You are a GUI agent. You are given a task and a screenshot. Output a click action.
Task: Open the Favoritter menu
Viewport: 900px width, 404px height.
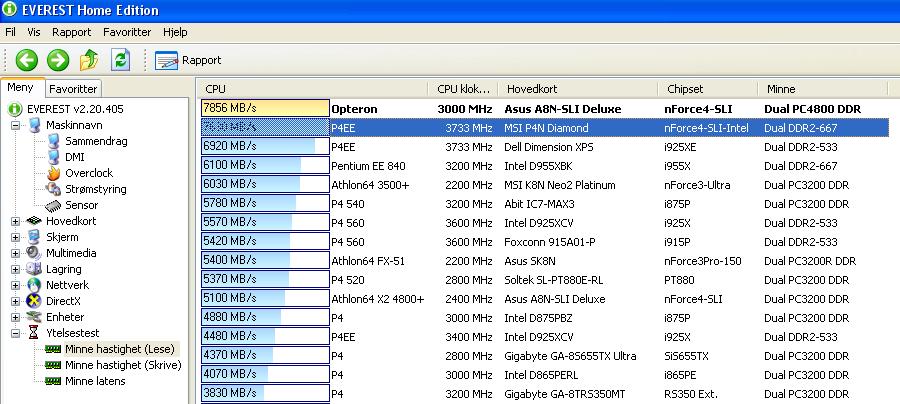pos(127,32)
